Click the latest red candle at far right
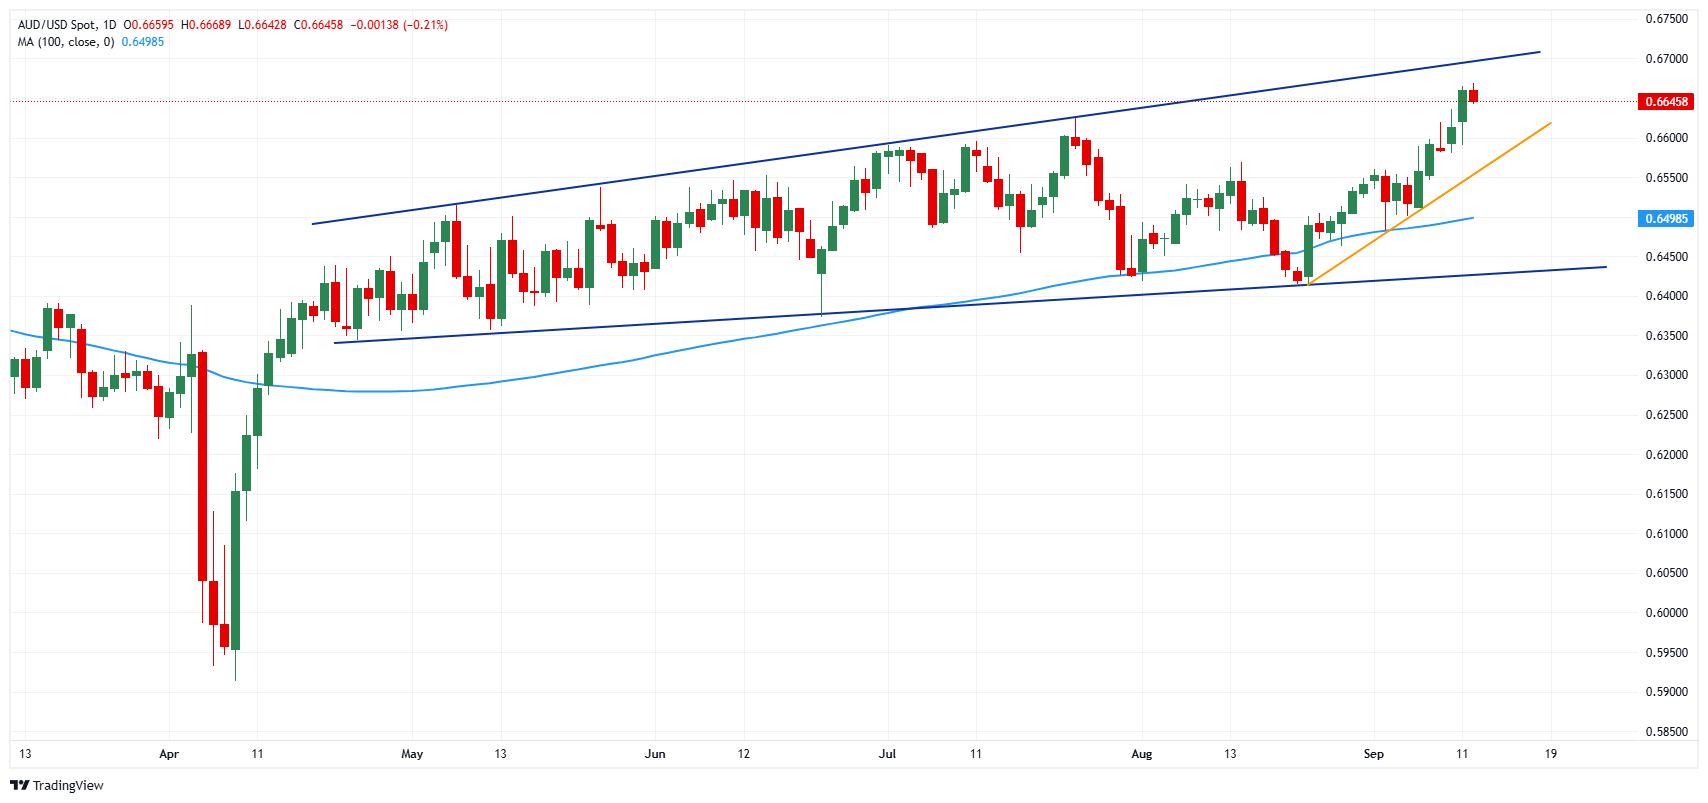Screen dimensions: 1708x803 click(x=1473, y=96)
